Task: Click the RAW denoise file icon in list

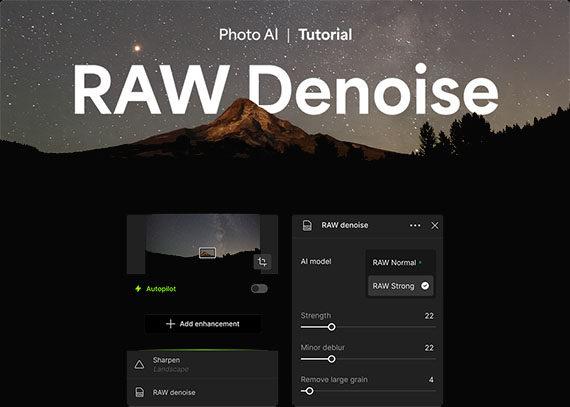Action: point(140,392)
